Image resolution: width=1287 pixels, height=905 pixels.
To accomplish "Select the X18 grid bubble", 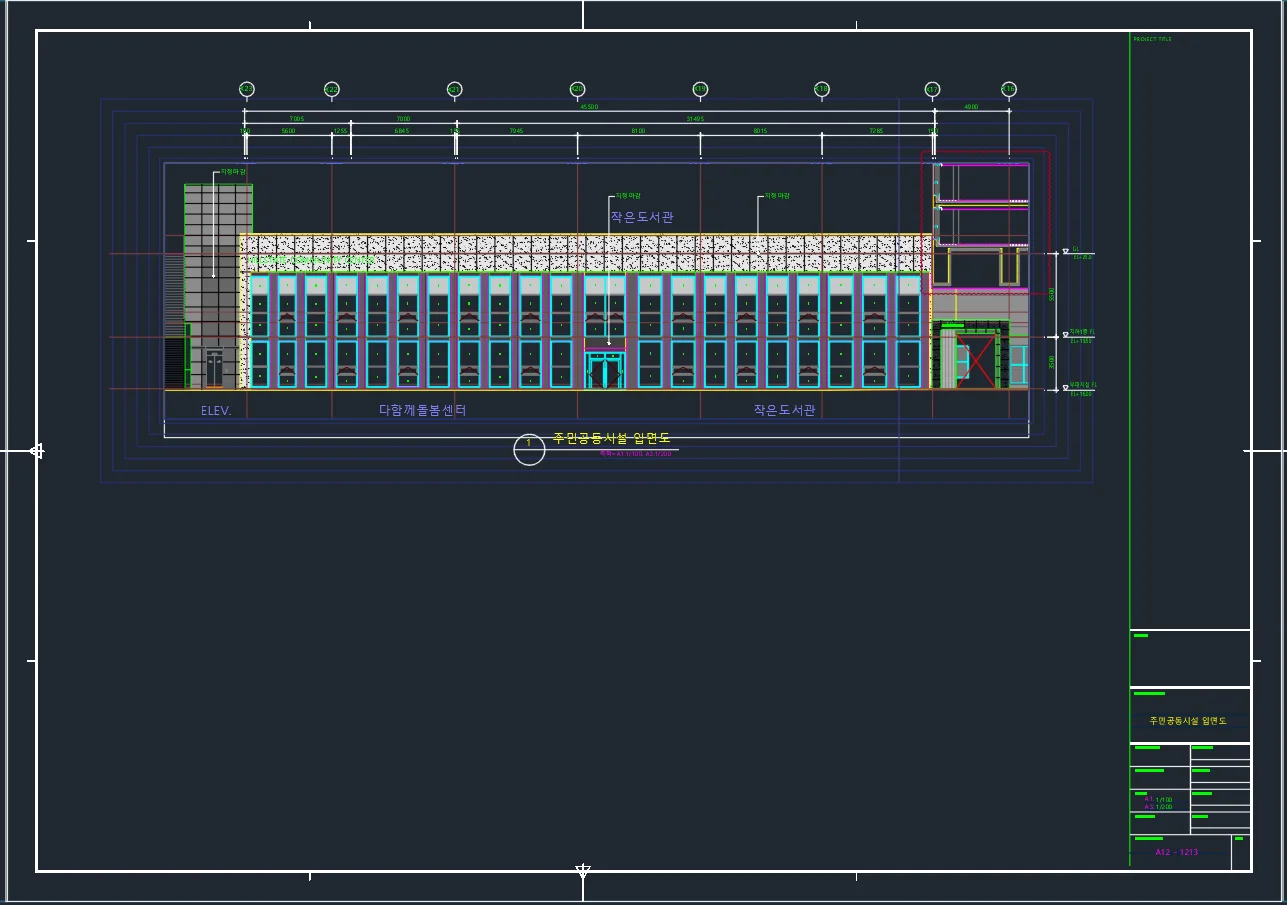I will [822, 89].
